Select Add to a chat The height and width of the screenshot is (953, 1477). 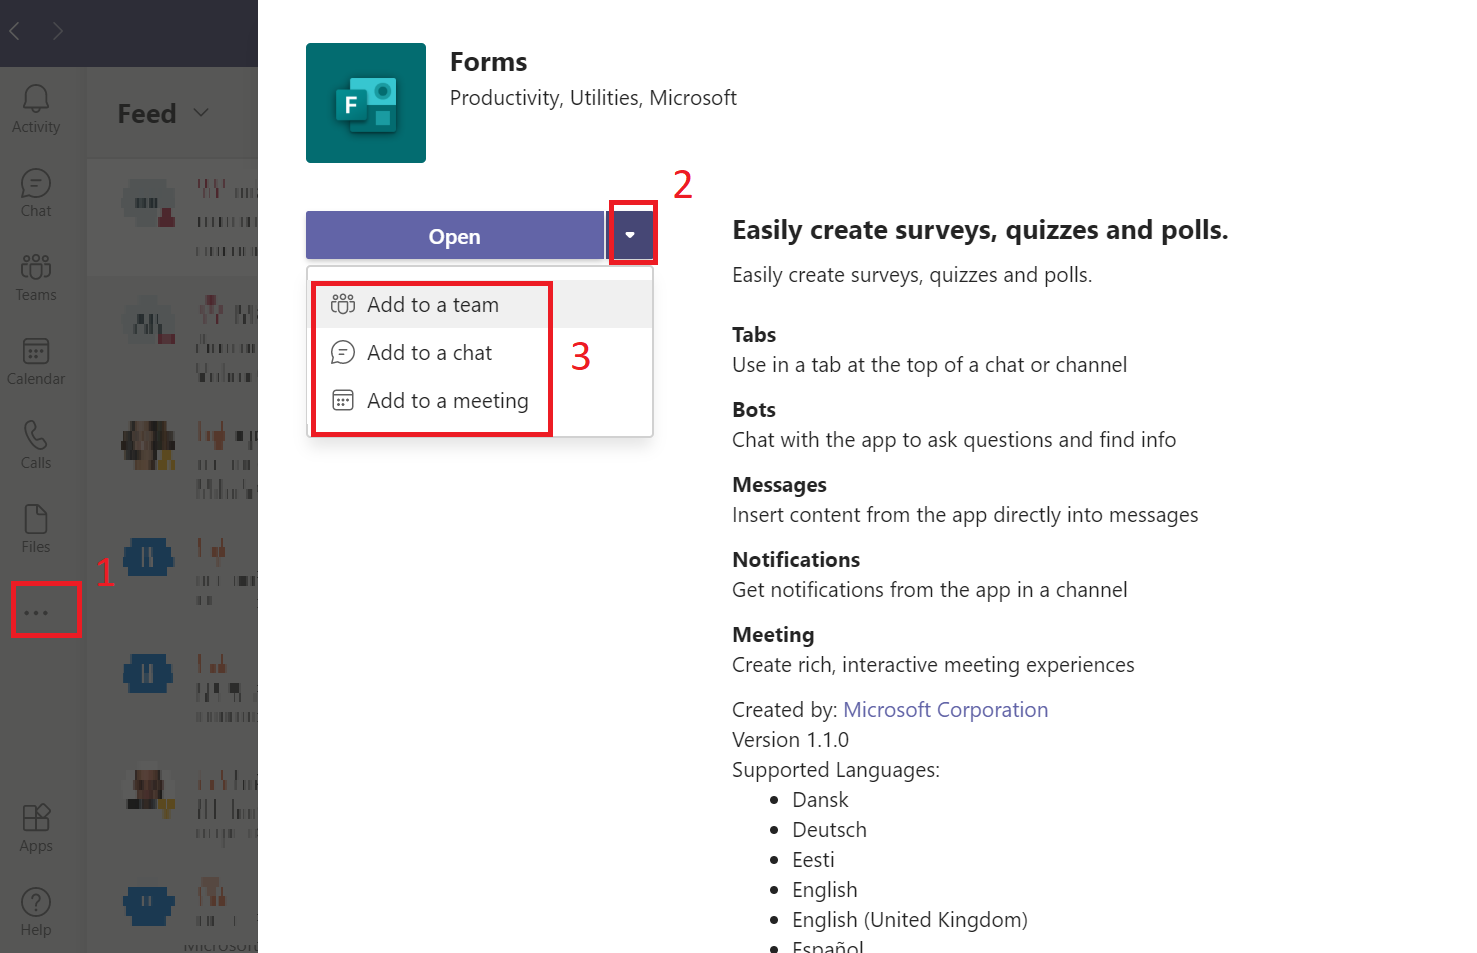pyautogui.click(x=480, y=352)
